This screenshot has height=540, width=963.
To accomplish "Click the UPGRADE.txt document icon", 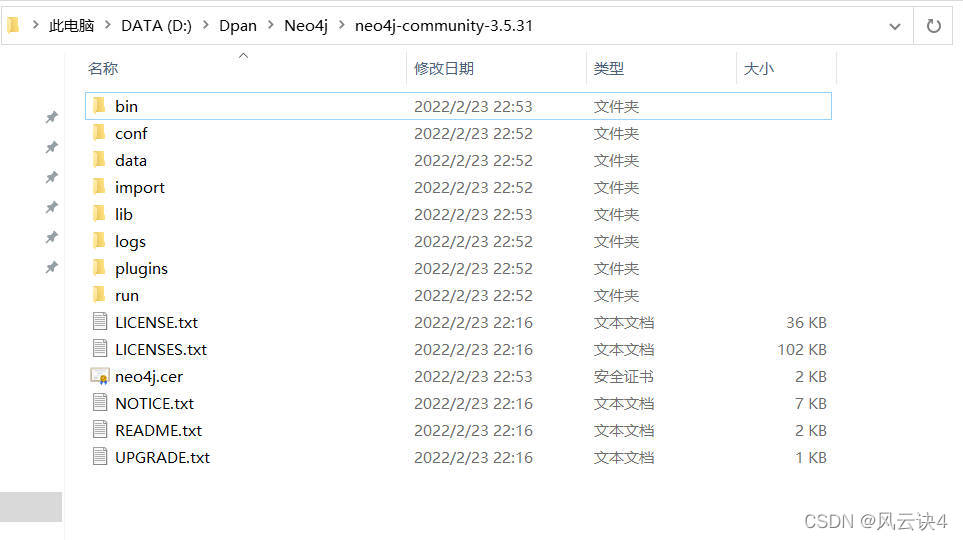I will point(99,456).
